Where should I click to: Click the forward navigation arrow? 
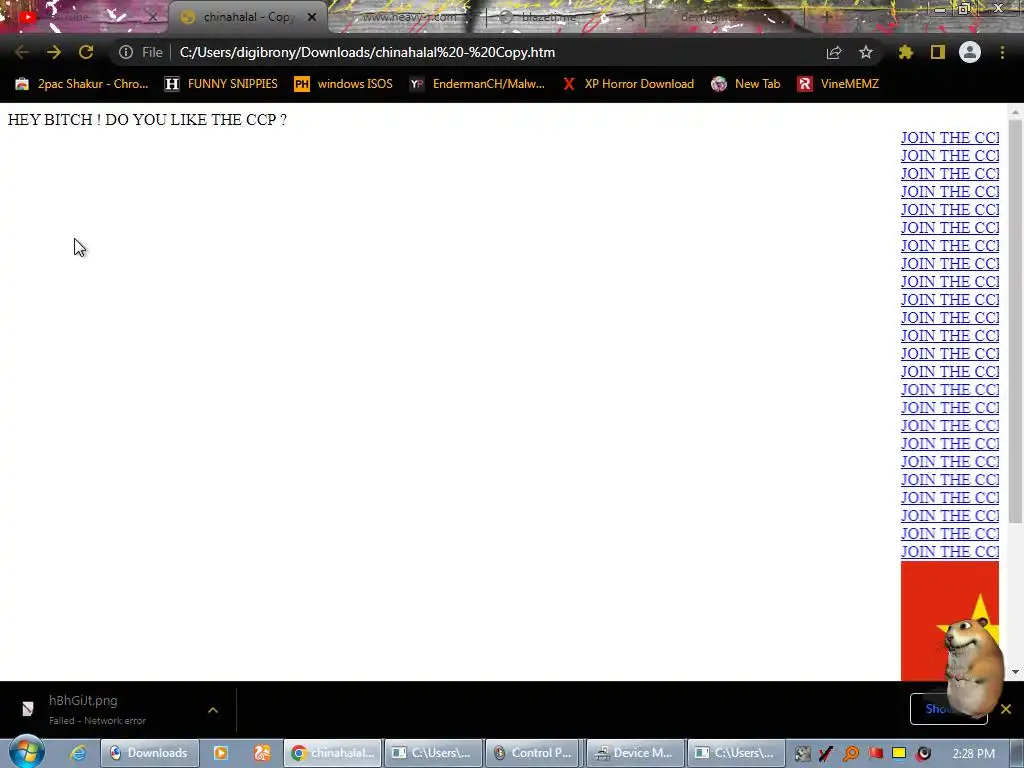(54, 52)
